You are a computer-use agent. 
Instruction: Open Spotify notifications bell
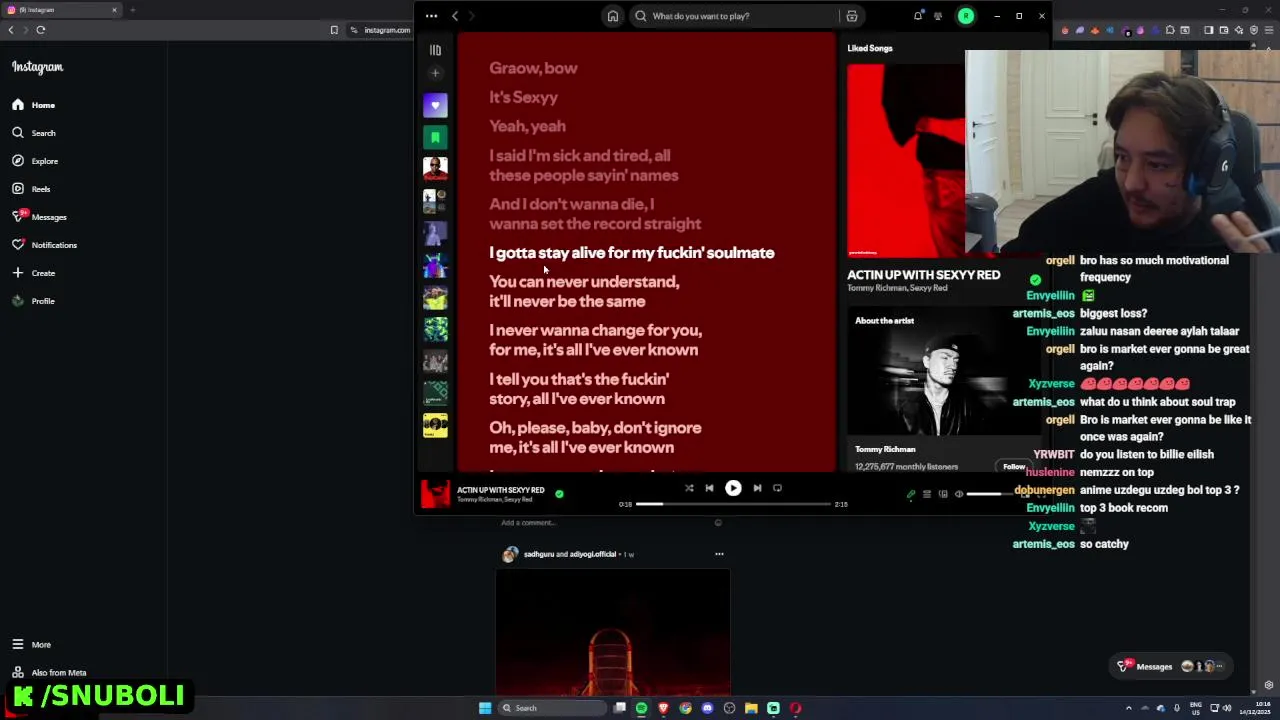tap(918, 16)
